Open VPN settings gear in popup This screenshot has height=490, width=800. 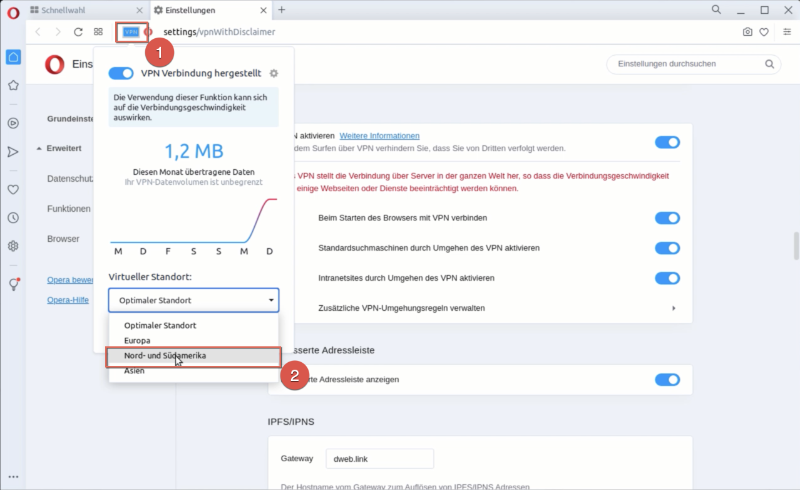pyautogui.click(x=274, y=74)
